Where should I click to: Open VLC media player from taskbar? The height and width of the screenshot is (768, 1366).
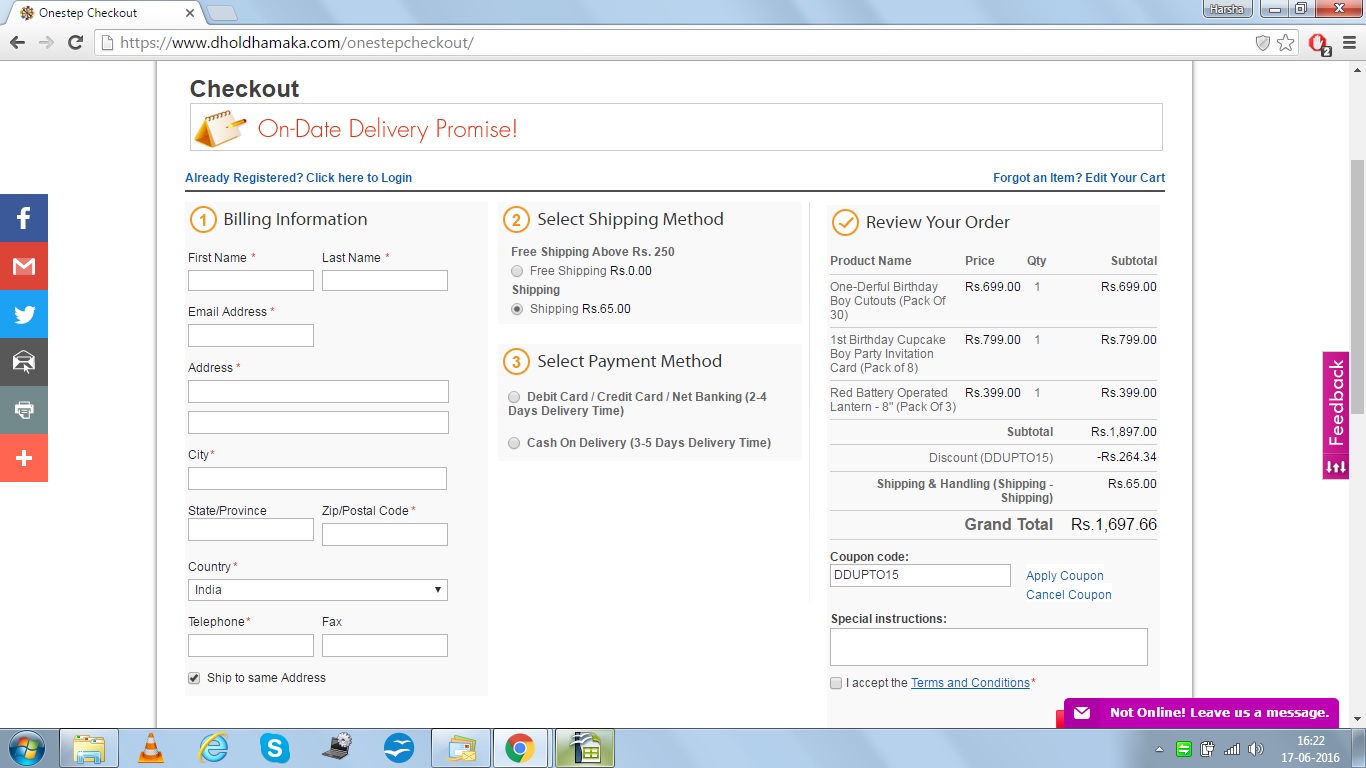(x=151, y=748)
